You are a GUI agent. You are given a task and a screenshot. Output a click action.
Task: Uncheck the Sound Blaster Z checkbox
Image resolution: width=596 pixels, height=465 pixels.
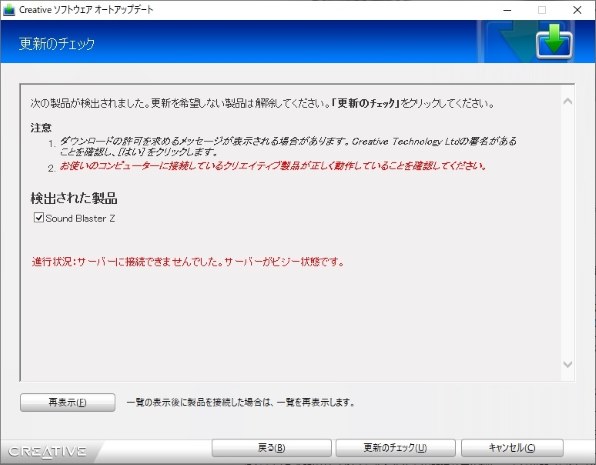pyautogui.click(x=39, y=218)
